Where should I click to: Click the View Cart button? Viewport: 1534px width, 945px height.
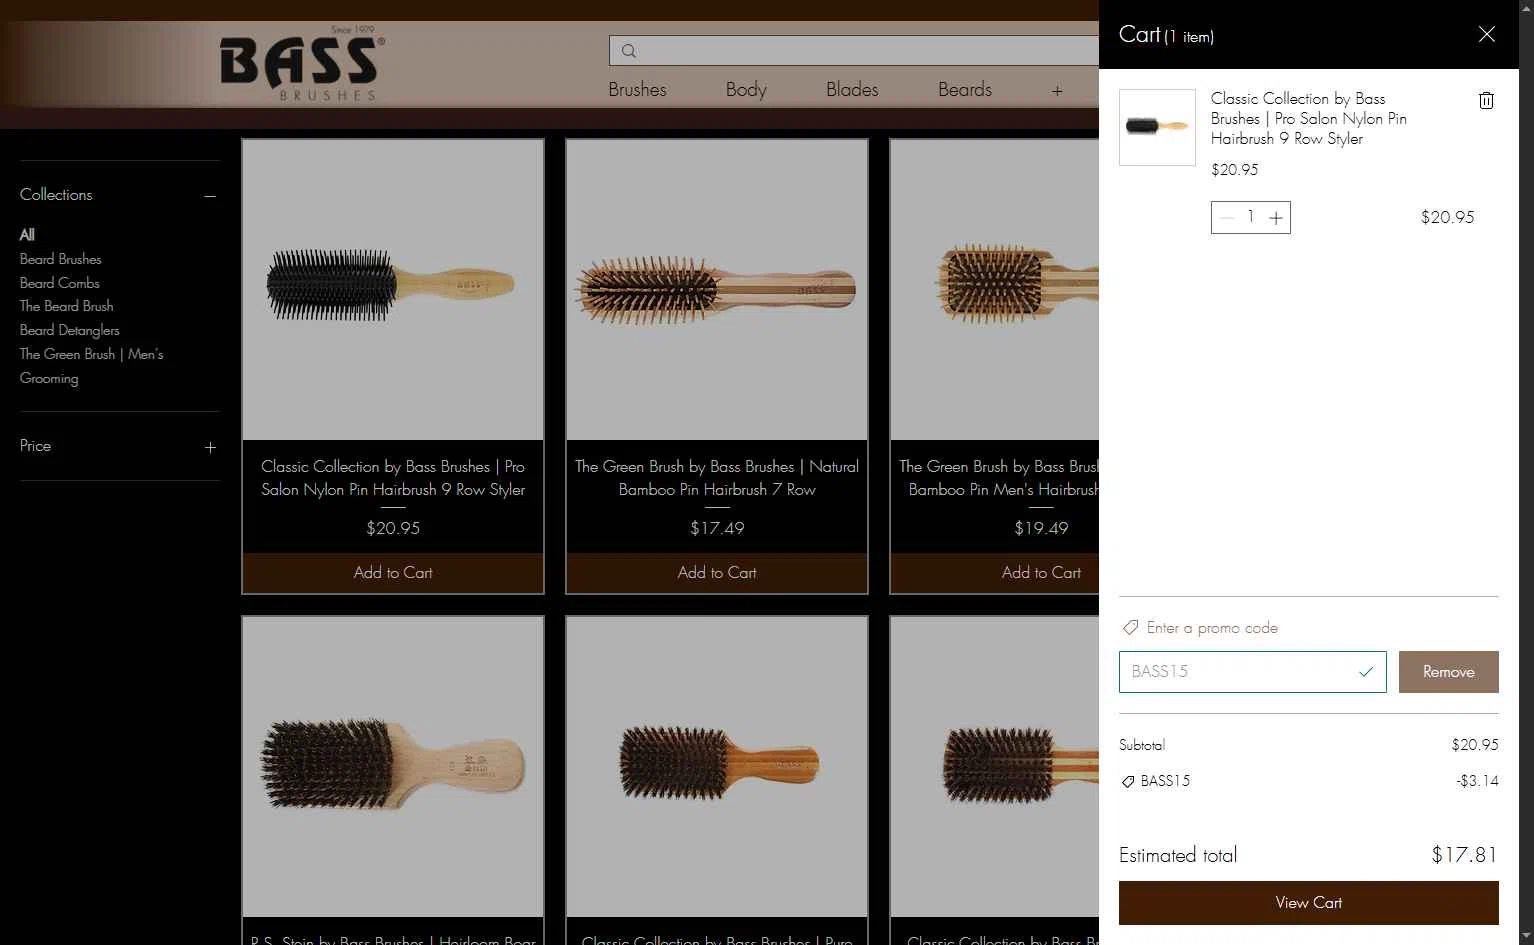1308,903
